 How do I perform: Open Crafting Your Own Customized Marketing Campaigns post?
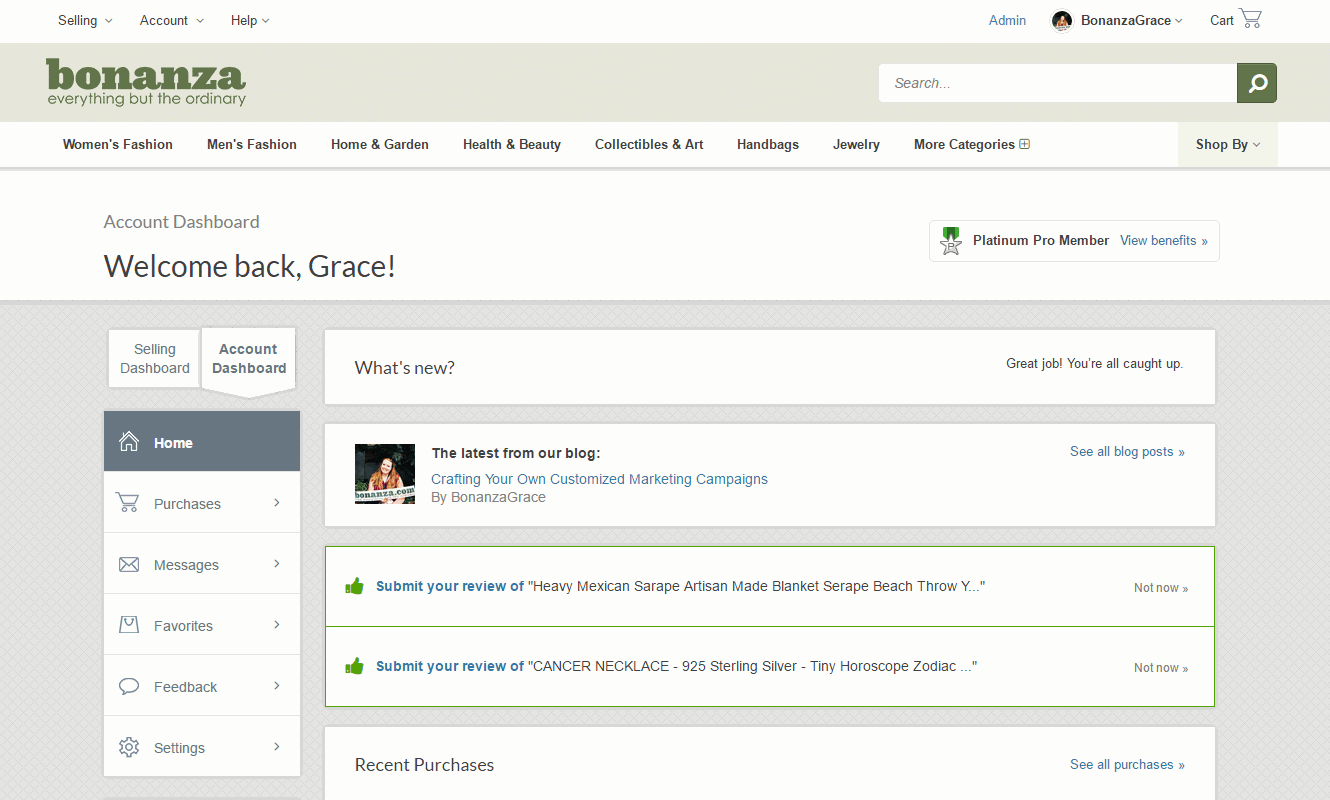coord(599,479)
